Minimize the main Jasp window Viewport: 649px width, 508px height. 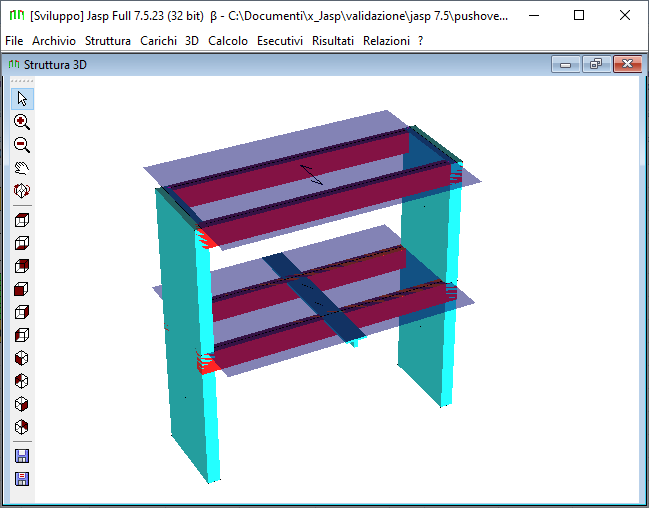pos(534,16)
